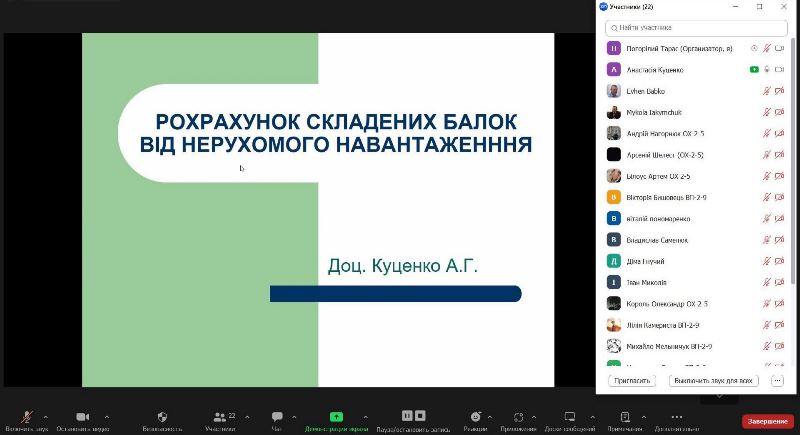
Task: Click camera-off icon for Арсеній Шелест
Action: coord(779,155)
